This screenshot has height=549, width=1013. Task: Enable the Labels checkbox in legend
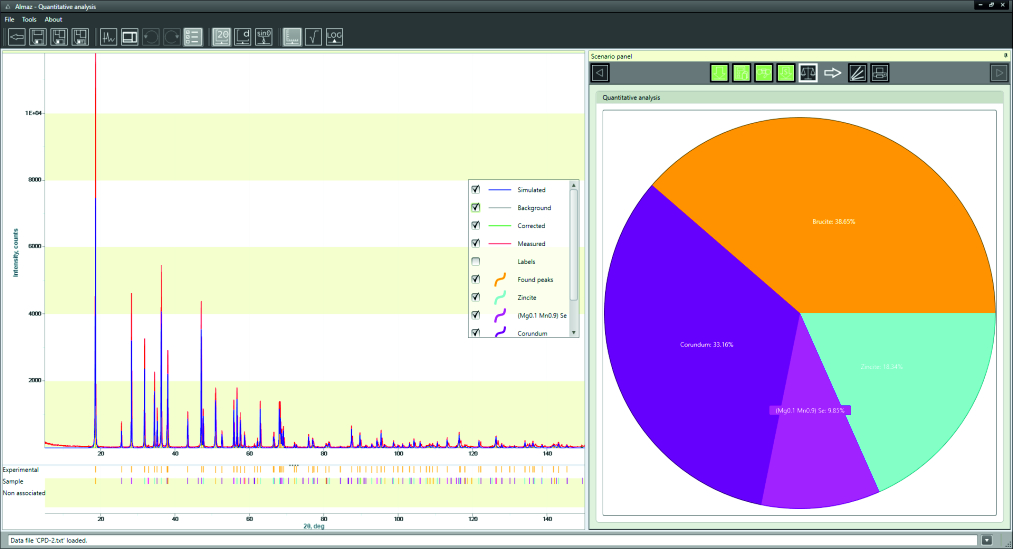coord(476,262)
